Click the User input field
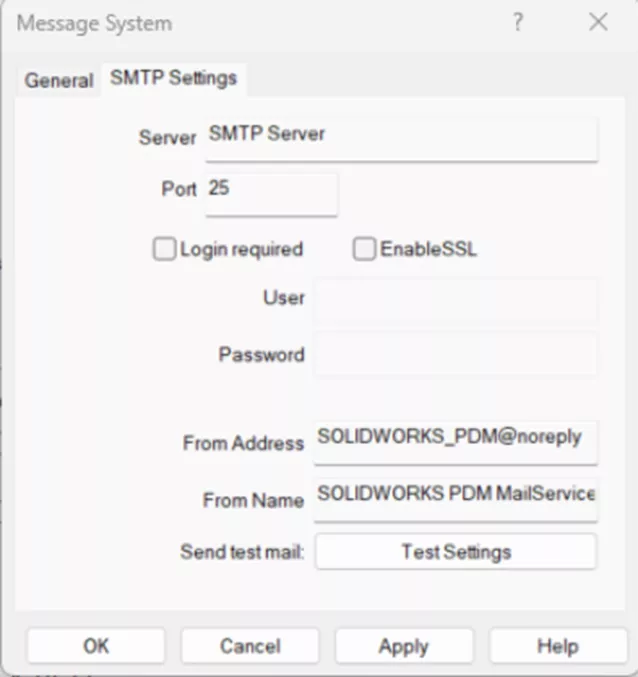The image size is (638, 677). coord(455,301)
